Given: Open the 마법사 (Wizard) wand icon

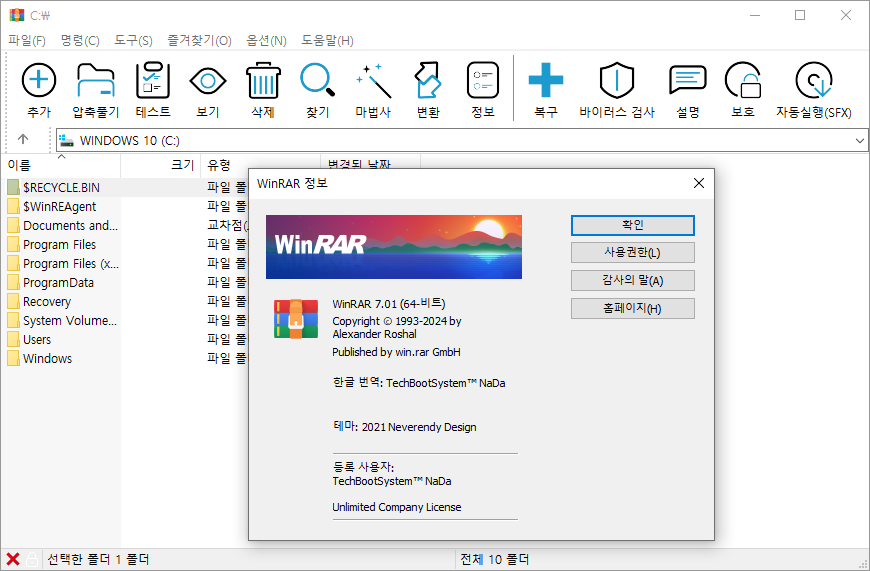Looking at the screenshot, I should [373, 80].
